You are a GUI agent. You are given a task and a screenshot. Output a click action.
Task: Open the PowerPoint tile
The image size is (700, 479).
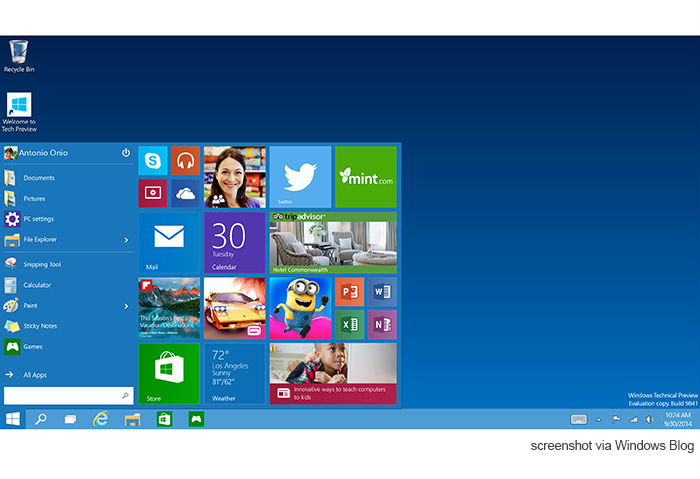point(349,292)
